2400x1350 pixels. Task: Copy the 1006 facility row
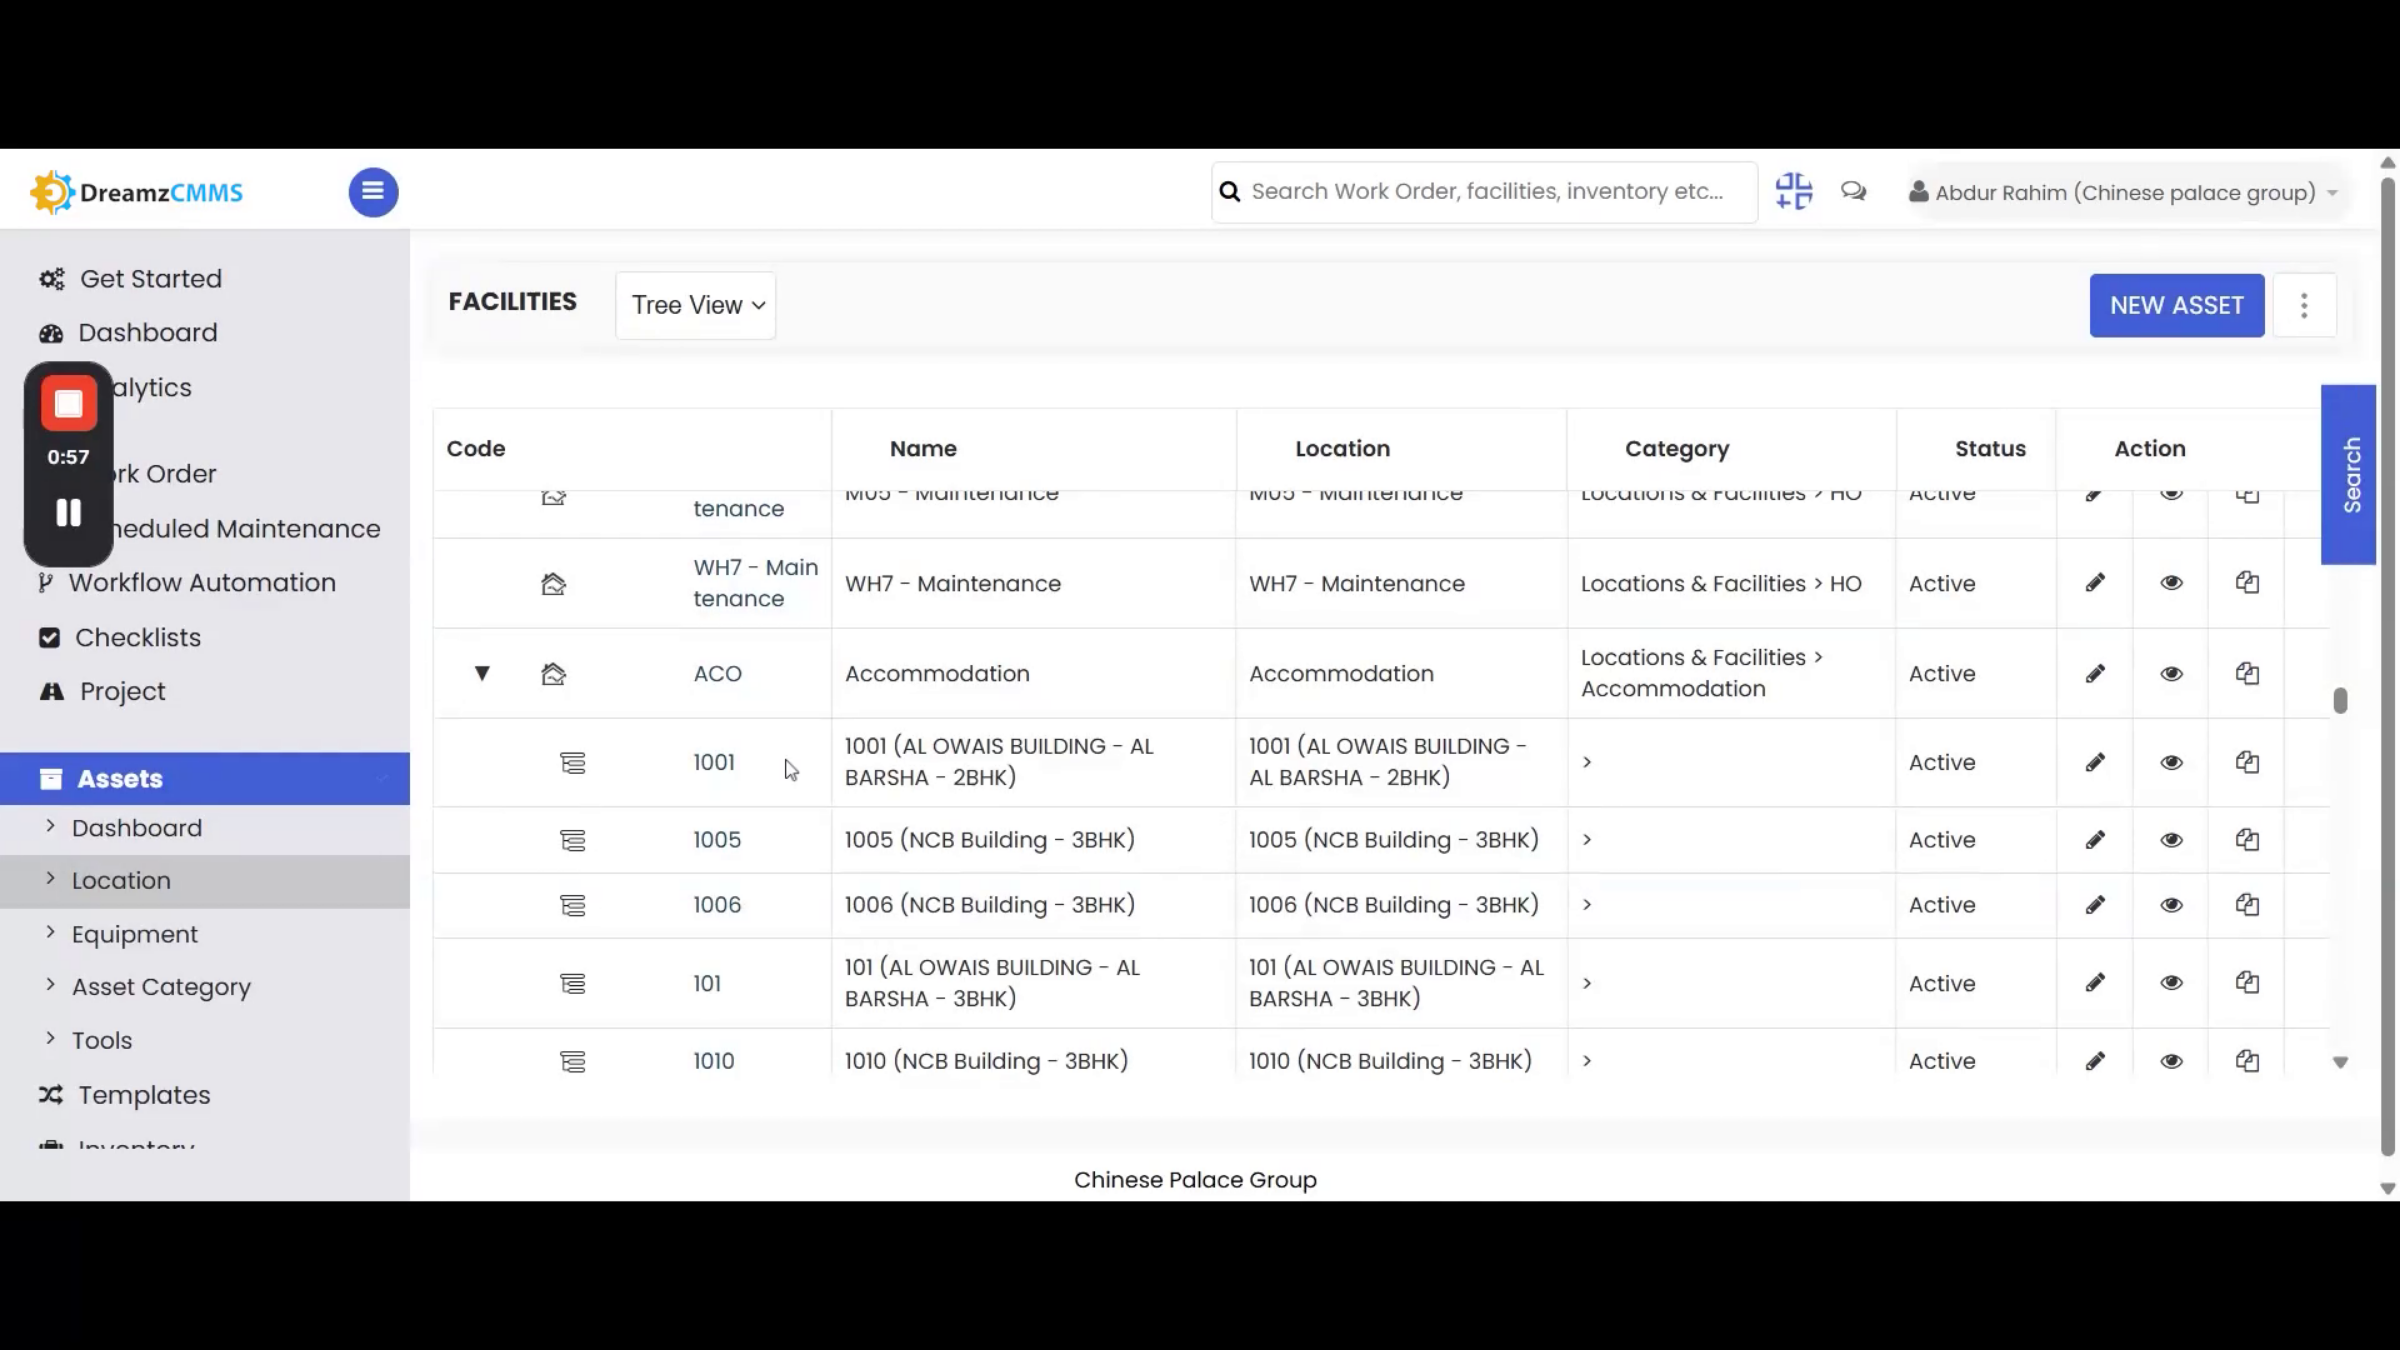(x=2247, y=905)
